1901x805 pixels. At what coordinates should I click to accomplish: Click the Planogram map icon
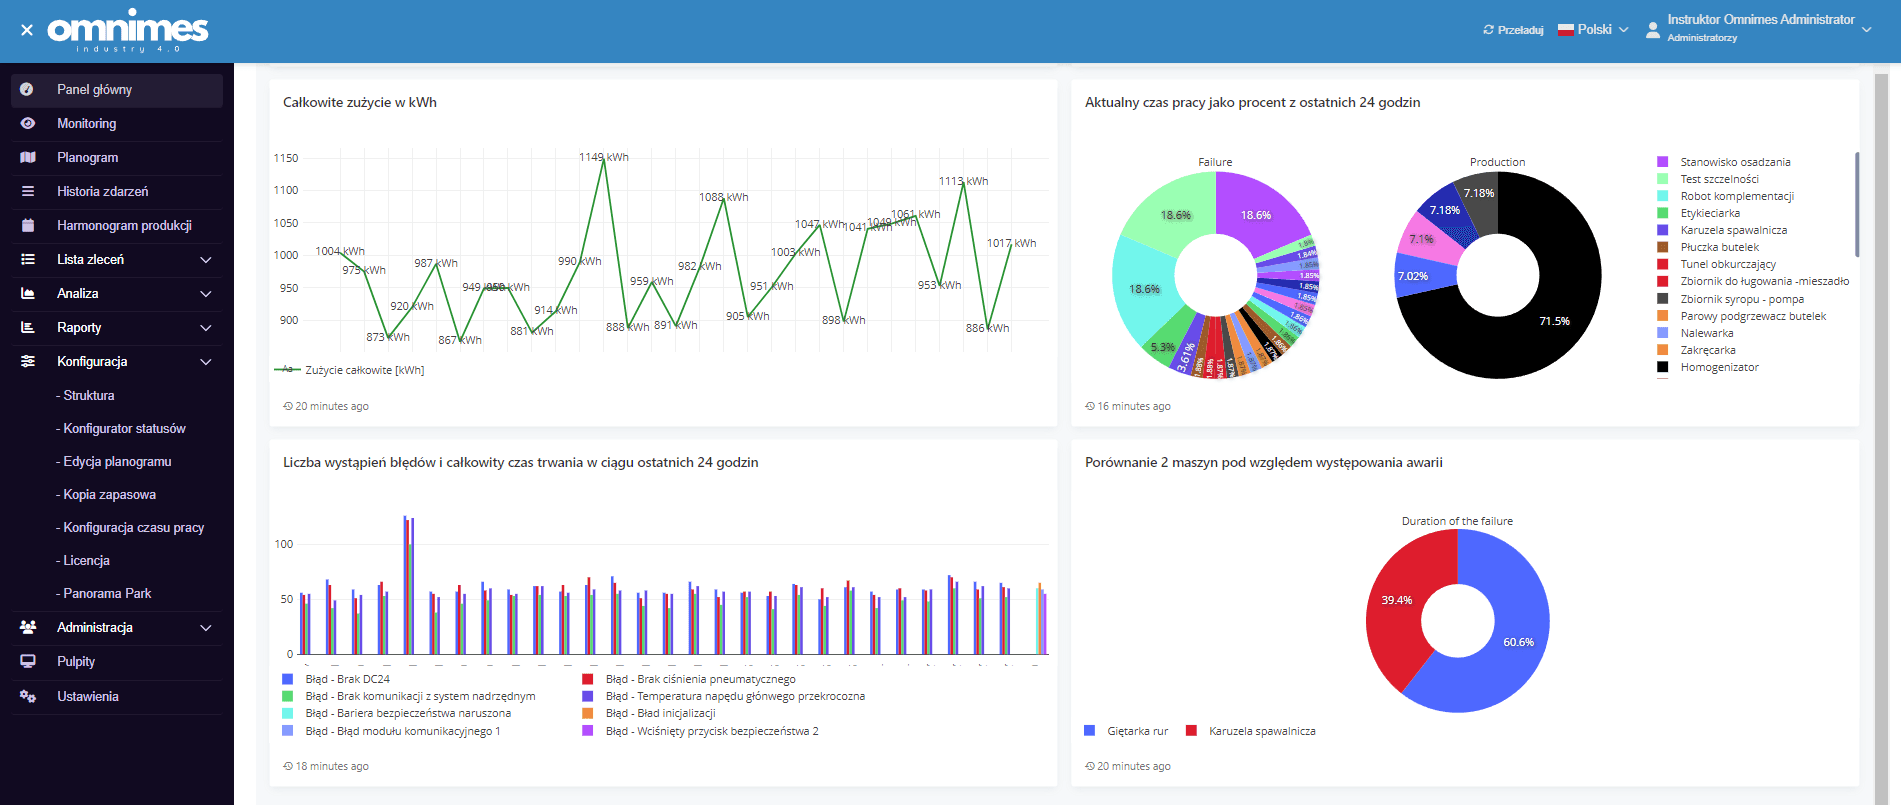(x=27, y=157)
